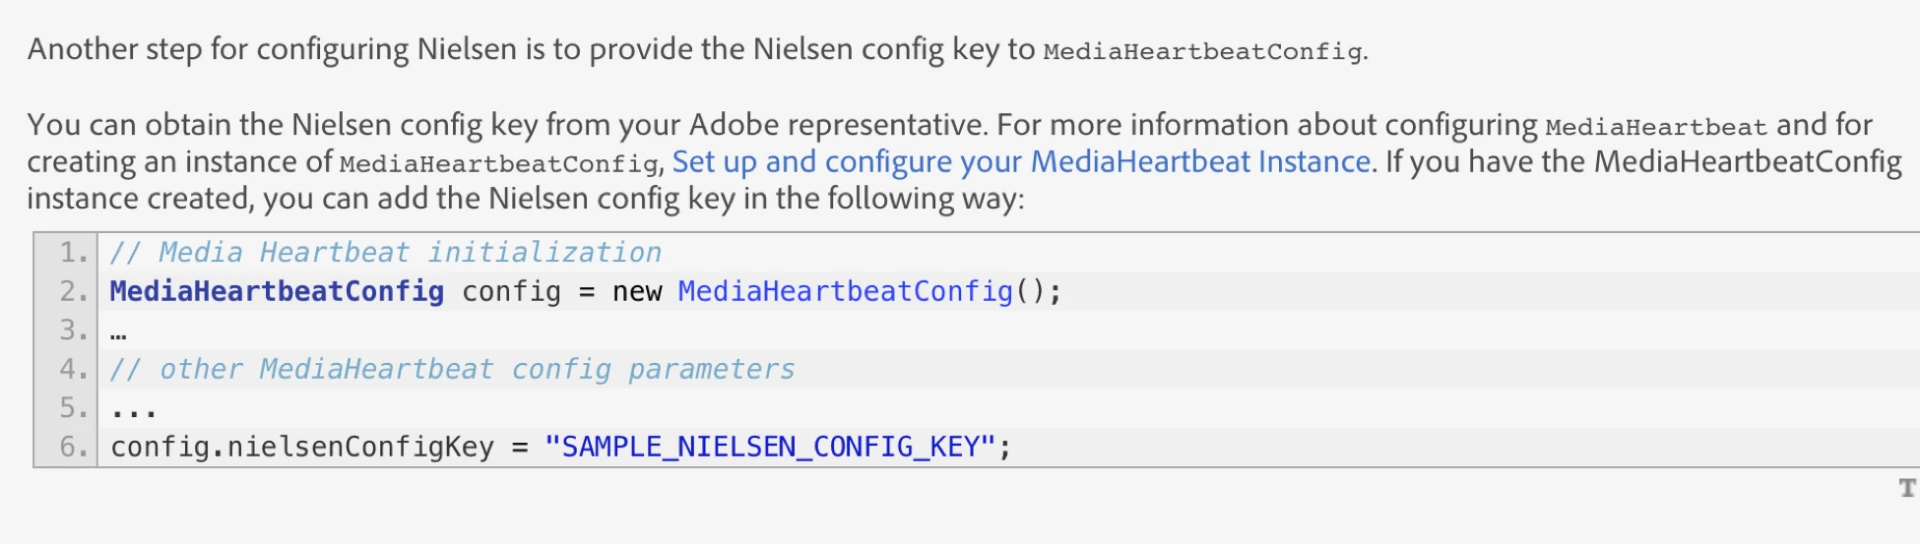Click the T icon below the code block
Viewport: 1920px width, 544px height.
(x=1907, y=488)
